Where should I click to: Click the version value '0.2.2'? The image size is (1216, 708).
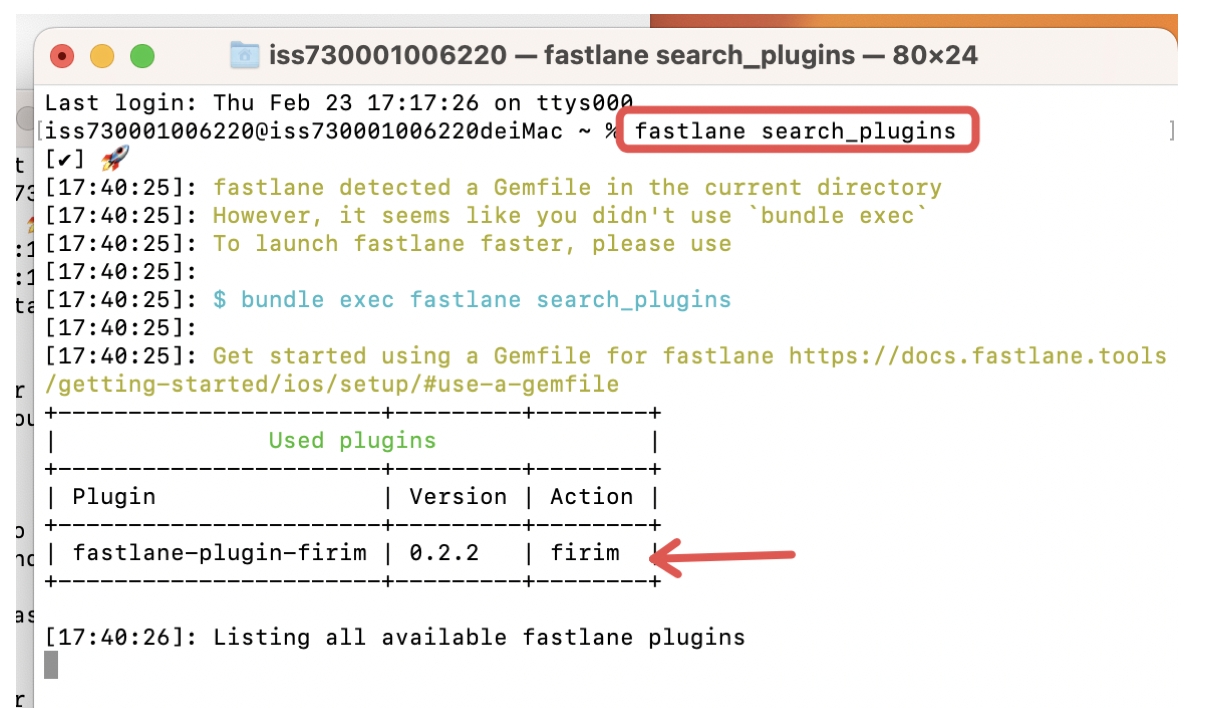click(x=444, y=552)
